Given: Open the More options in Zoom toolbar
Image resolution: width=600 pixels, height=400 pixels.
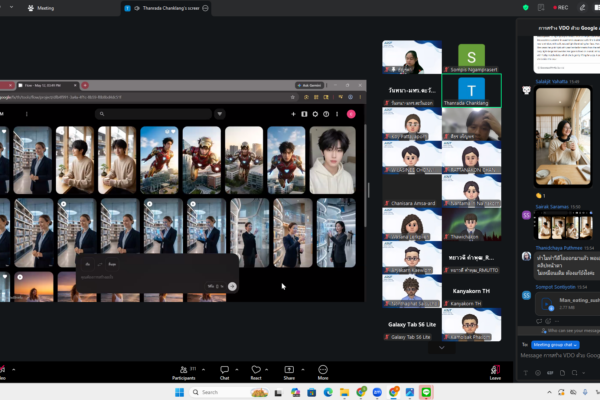Looking at the screenshot, I should 323,372.
